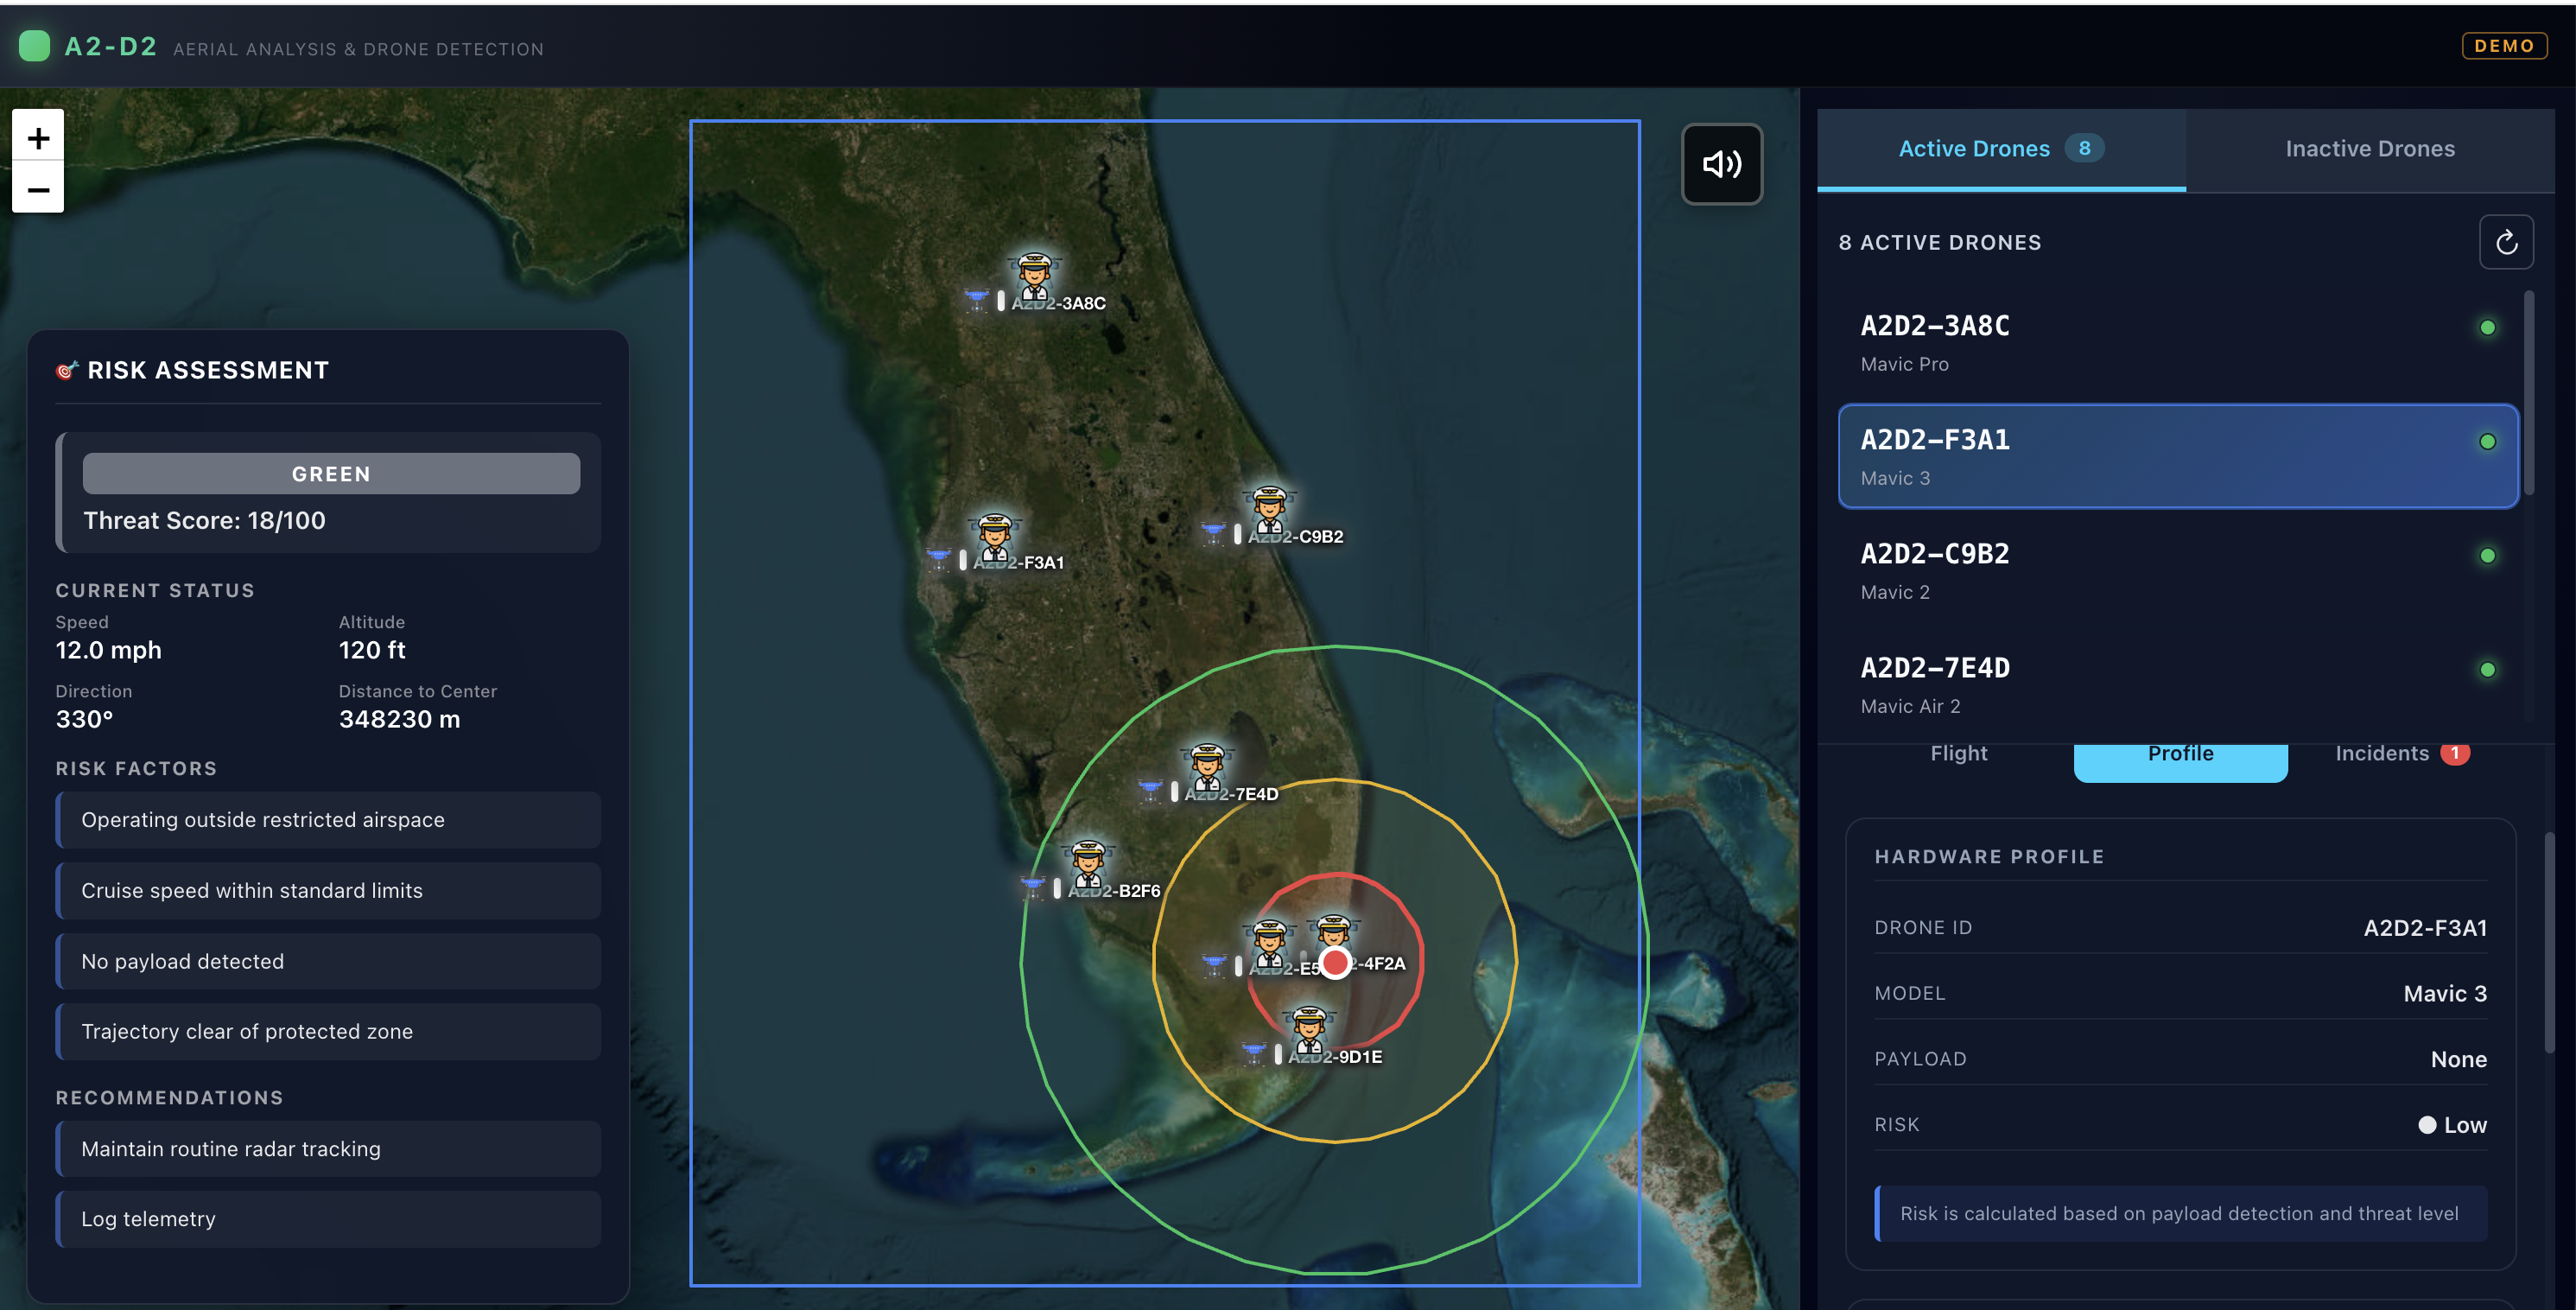The height and width of the screenshot is (1310, 2576).
Task: Click 'Cruise speed within standard limits' factor
Action: (328, 891)
